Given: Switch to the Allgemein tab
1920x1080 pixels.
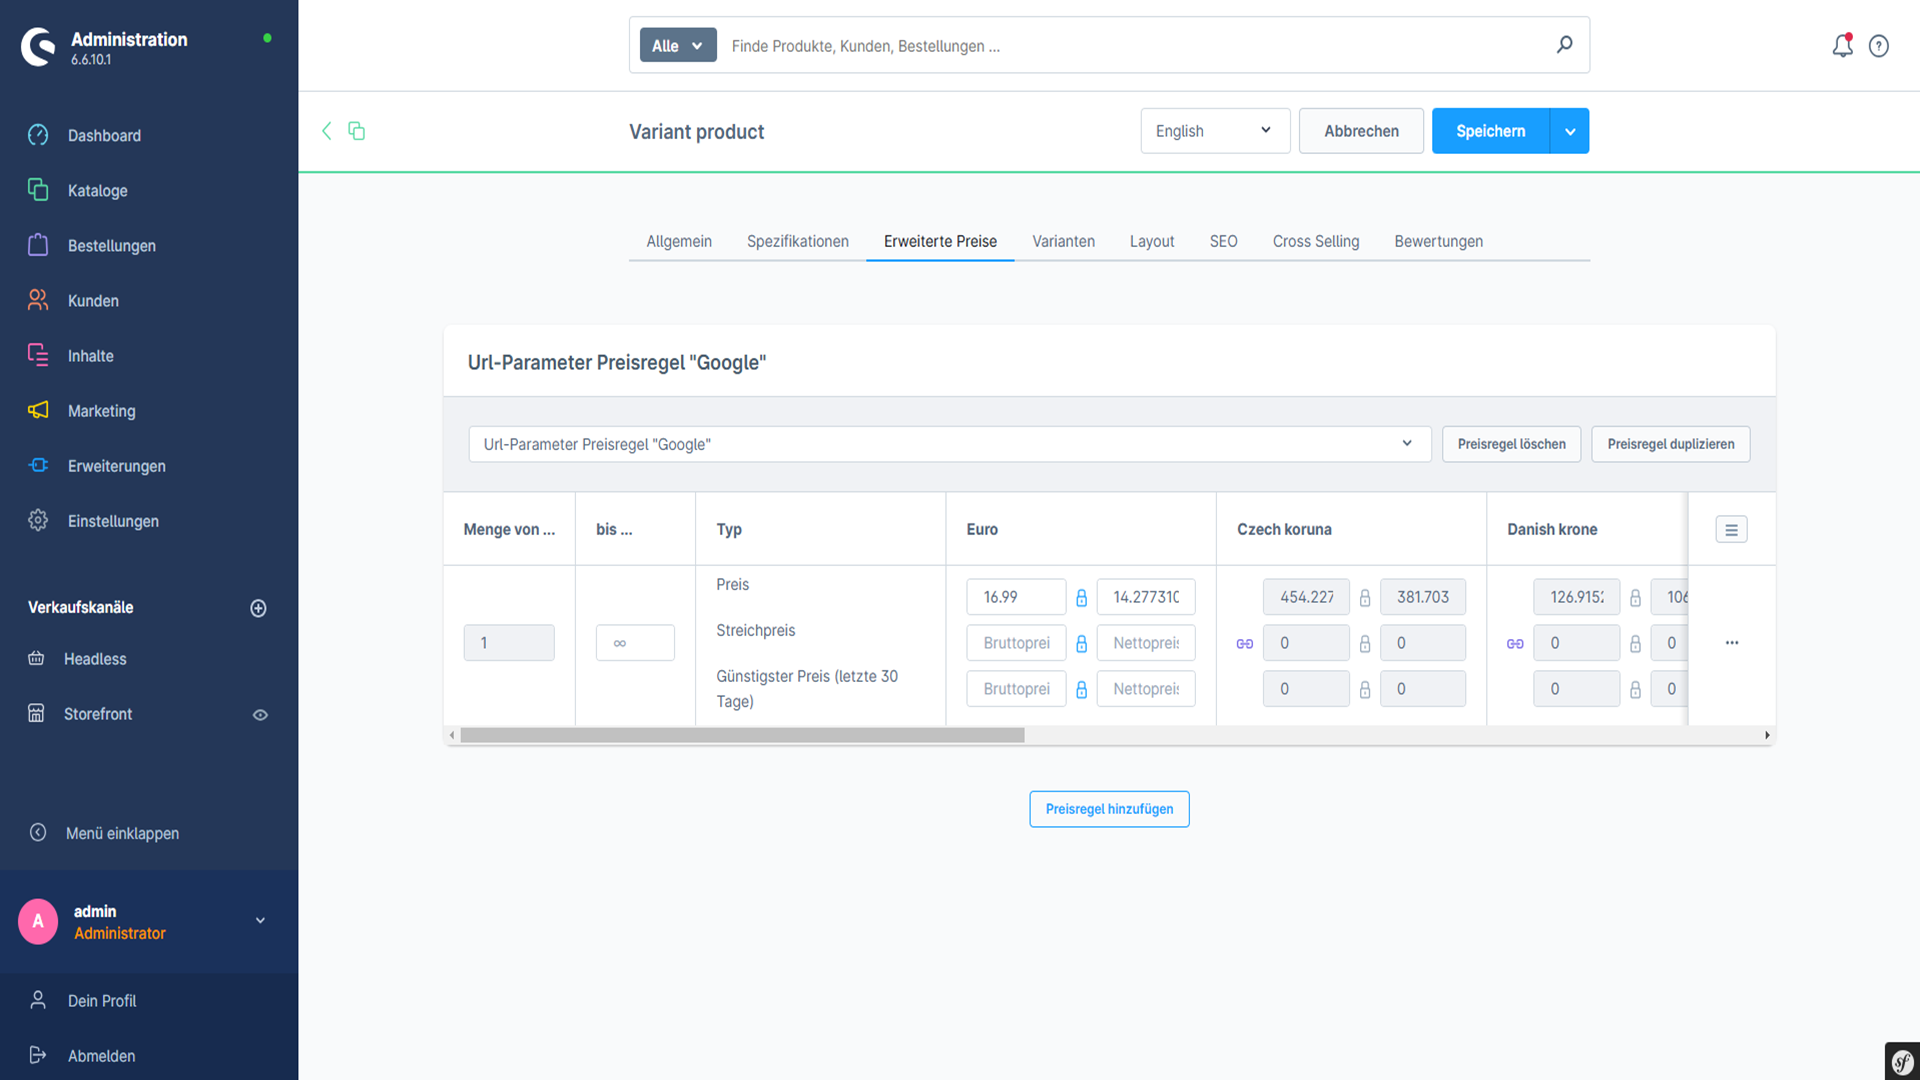Looking at the screenshot, I should (x=679, y=241).
